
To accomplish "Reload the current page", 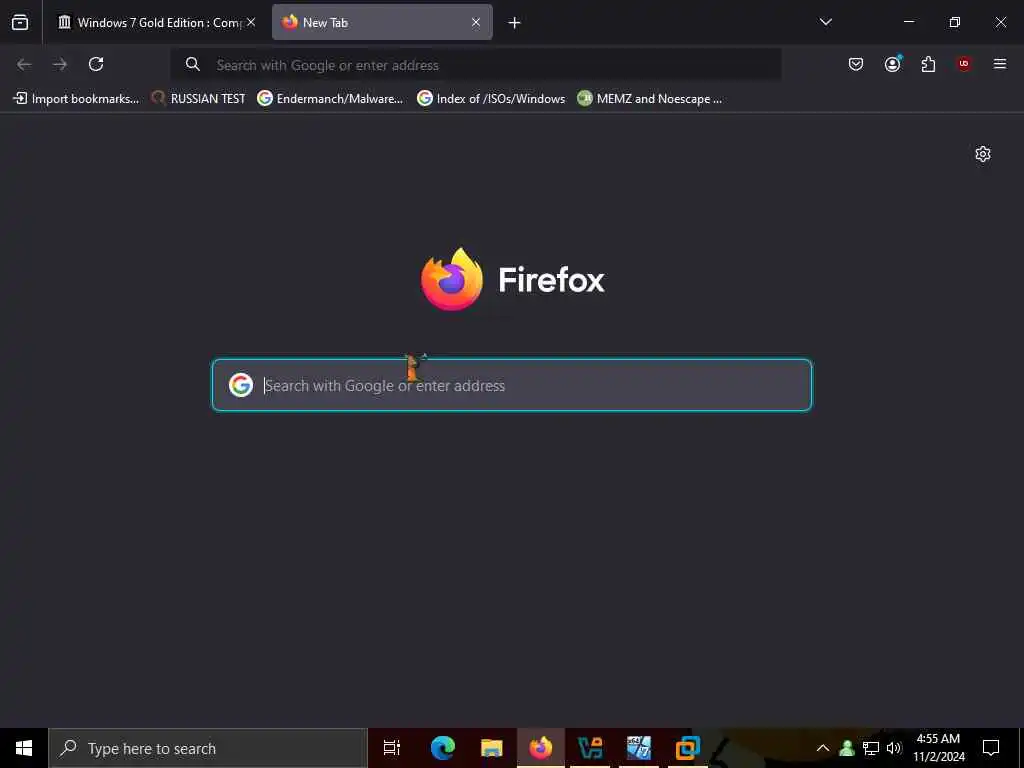I will click(96, 64).
